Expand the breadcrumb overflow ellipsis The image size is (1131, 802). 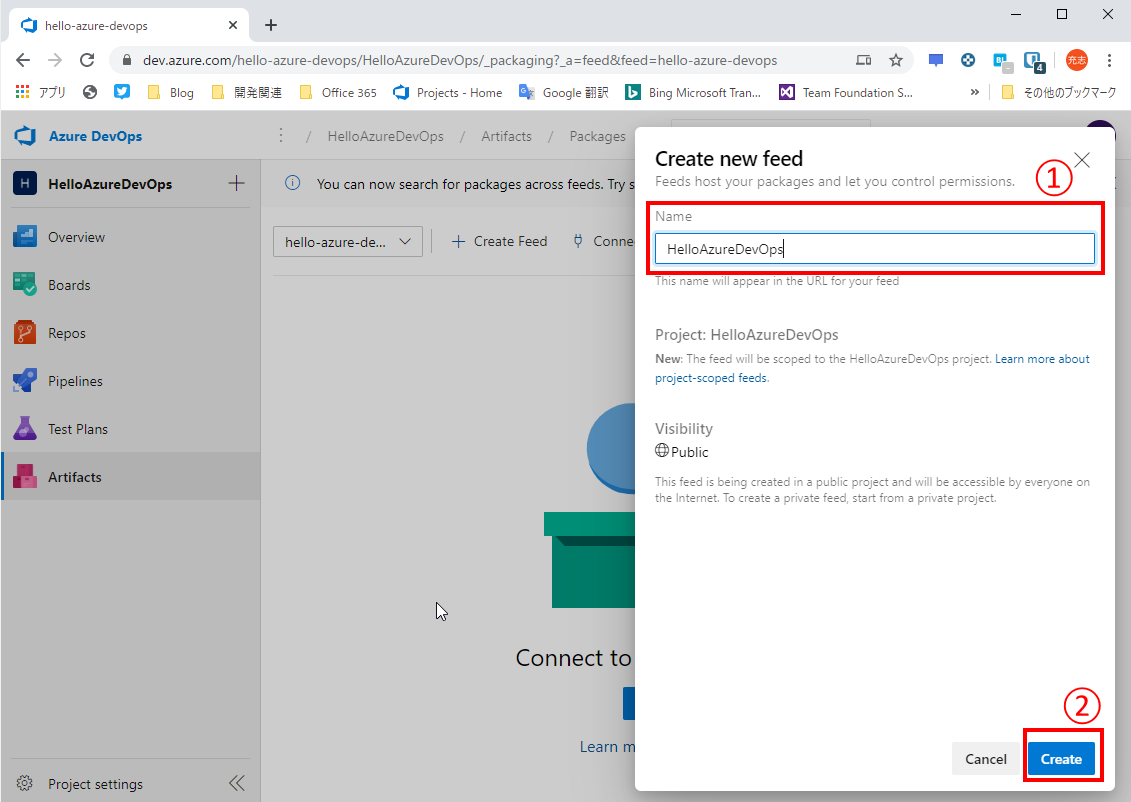281,135
